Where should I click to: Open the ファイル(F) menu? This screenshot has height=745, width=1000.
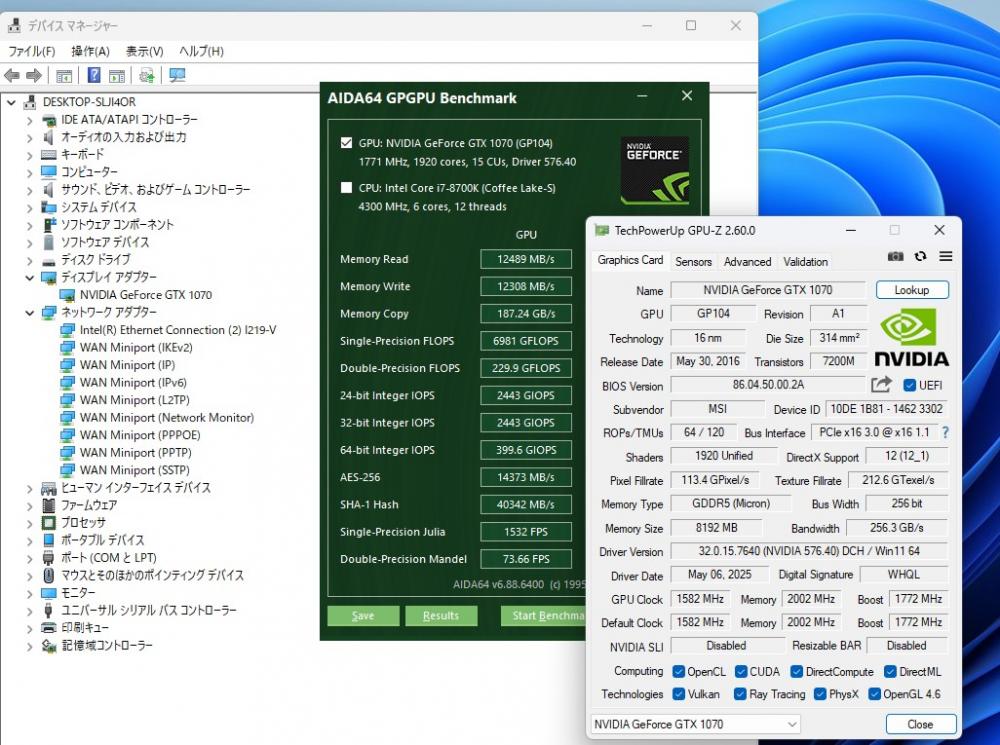point(31,51)
